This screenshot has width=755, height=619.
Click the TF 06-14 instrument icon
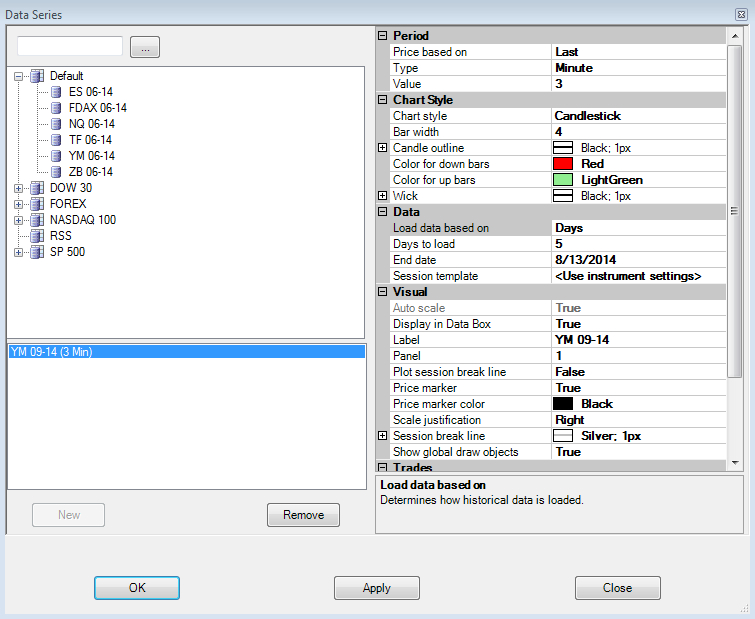(56, 140)
